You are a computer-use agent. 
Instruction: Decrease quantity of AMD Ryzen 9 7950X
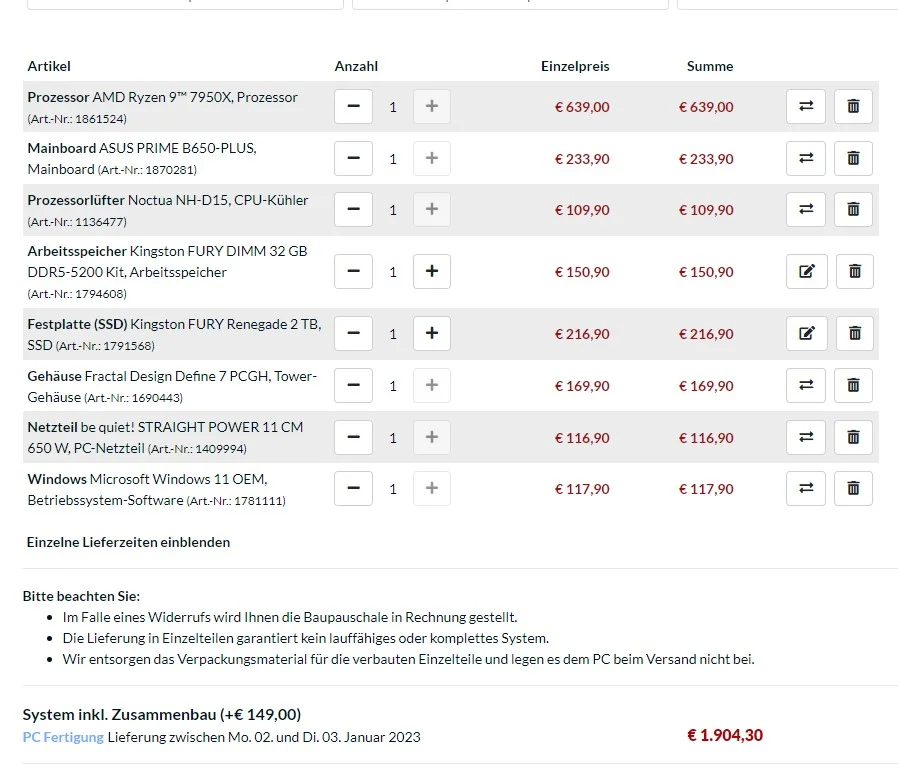[x=353, y=107]
